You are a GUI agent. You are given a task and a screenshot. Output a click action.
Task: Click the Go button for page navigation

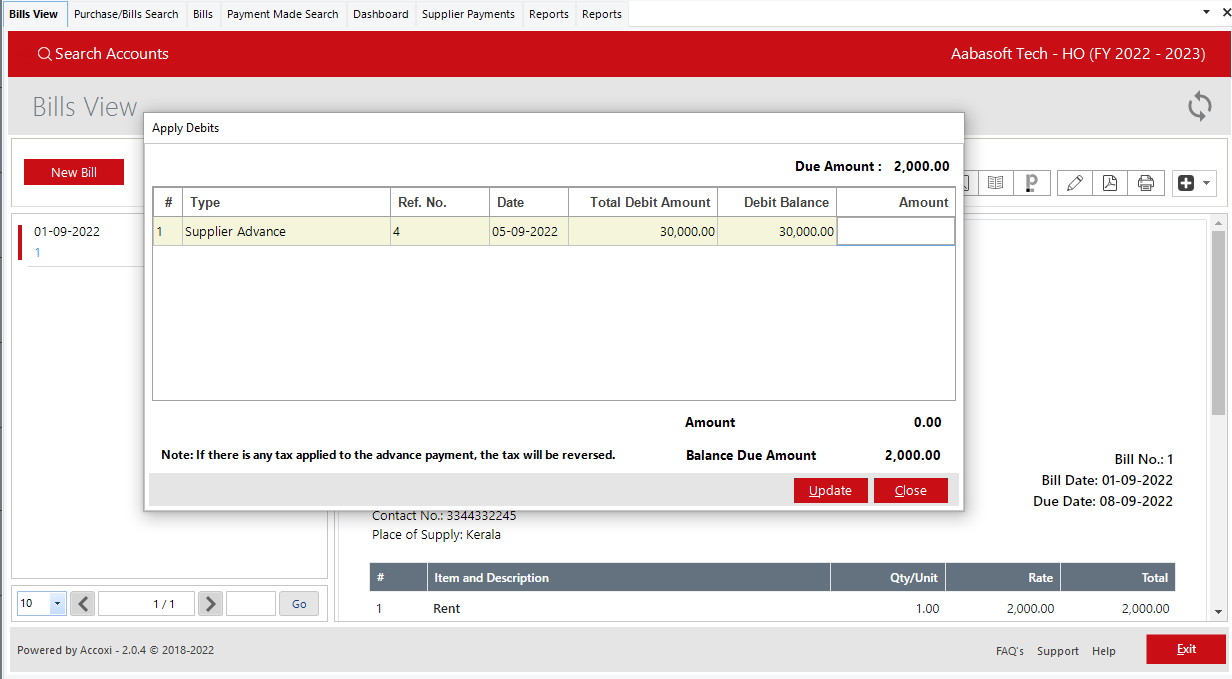click(298, 603)
